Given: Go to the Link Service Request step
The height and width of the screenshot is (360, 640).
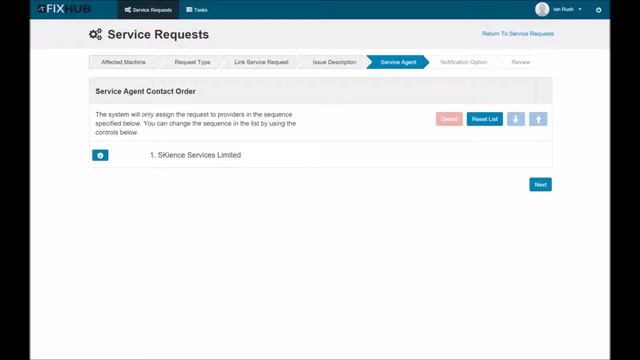Looking at the screenshot, I should (x=261, y=62).
